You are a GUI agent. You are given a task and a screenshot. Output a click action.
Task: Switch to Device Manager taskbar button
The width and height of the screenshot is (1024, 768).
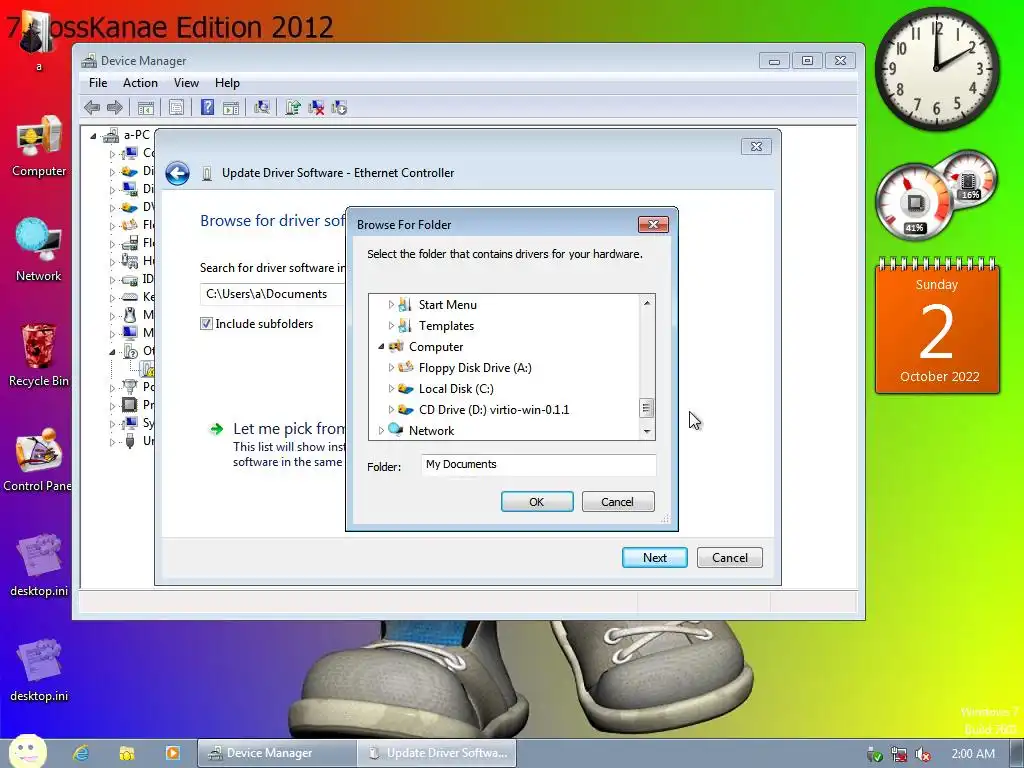coord(277,753)
